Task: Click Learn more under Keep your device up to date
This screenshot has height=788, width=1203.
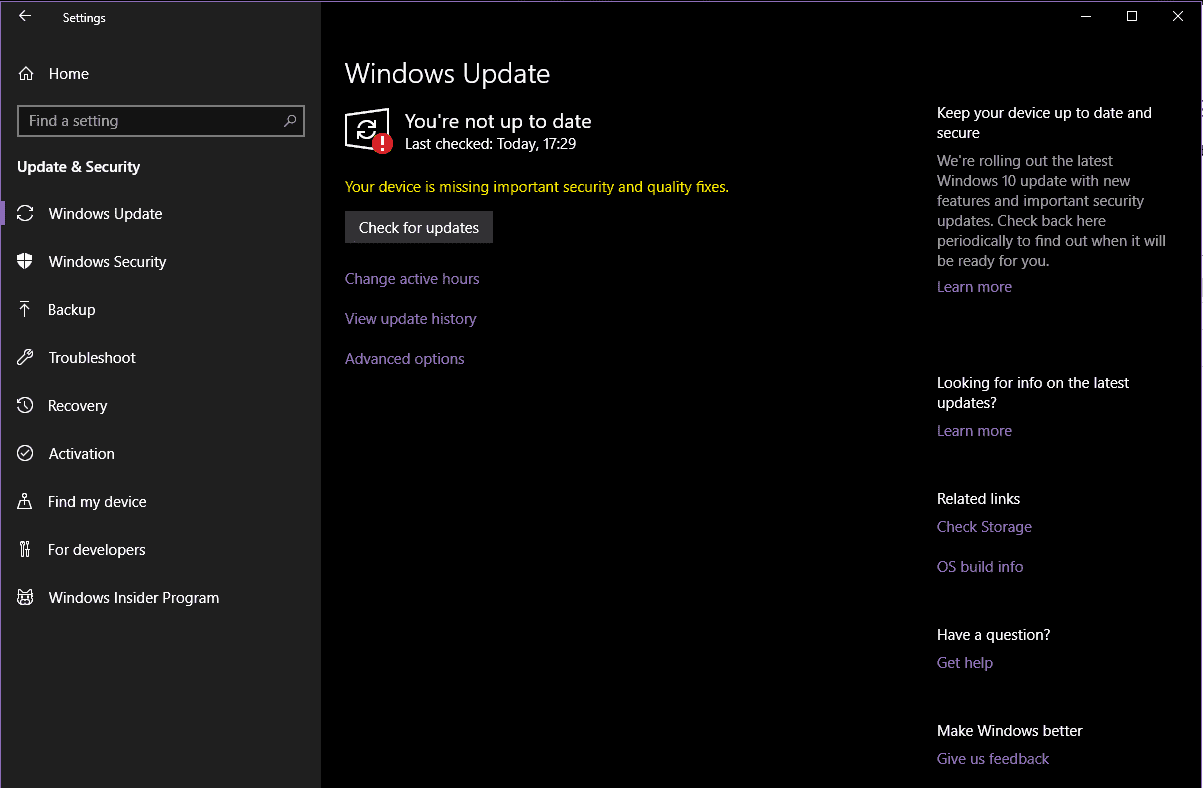Action: [974, 287]
